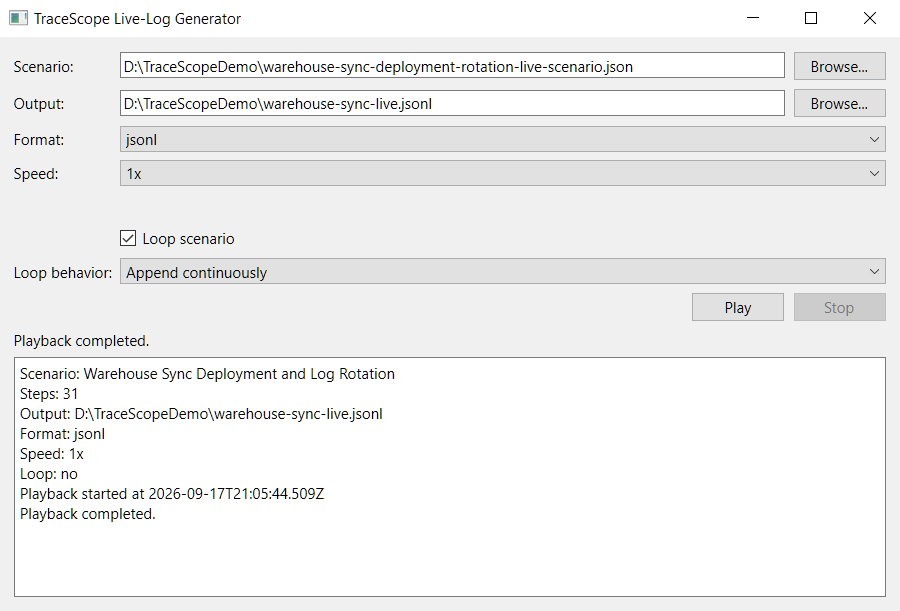Start playback with the Play button
Screen dimensions: 900x611
pyautogui.click(x=738, y=307)
